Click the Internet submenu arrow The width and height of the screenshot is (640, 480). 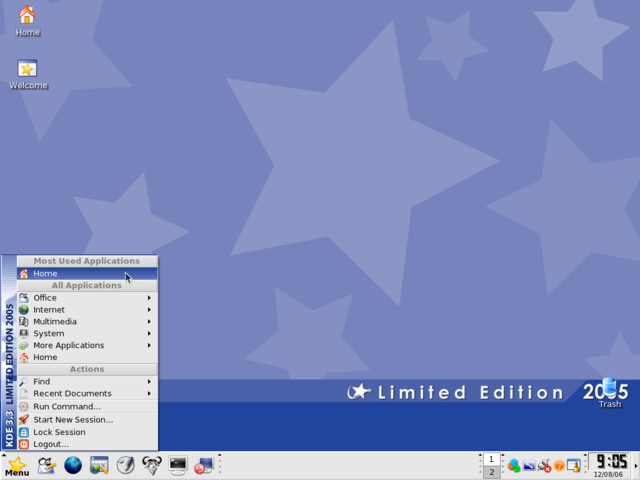[x=149, y=309]
